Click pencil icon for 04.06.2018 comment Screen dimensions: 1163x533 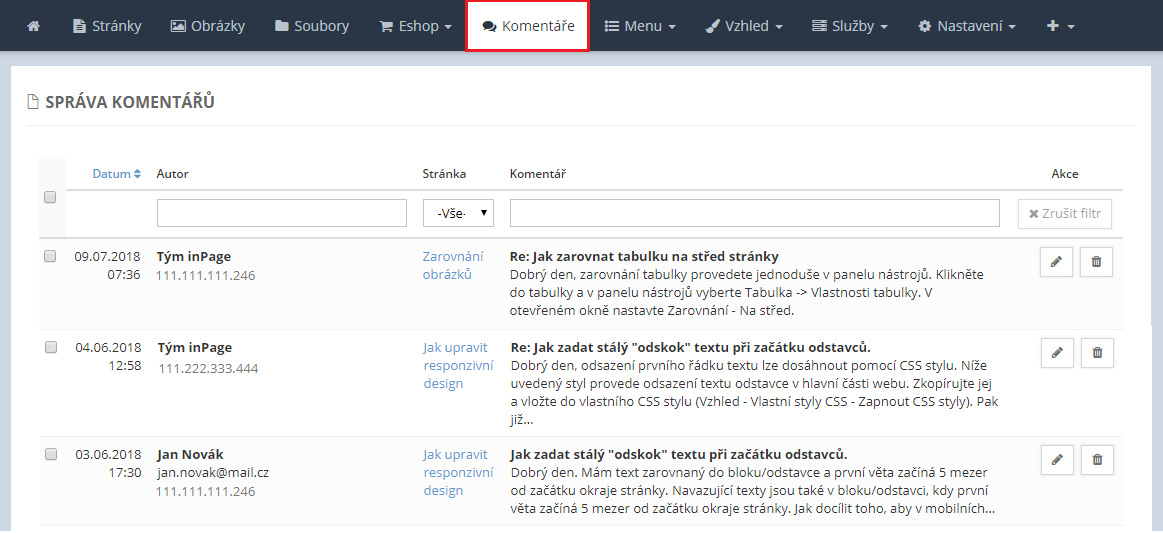tap(1056, 353)
